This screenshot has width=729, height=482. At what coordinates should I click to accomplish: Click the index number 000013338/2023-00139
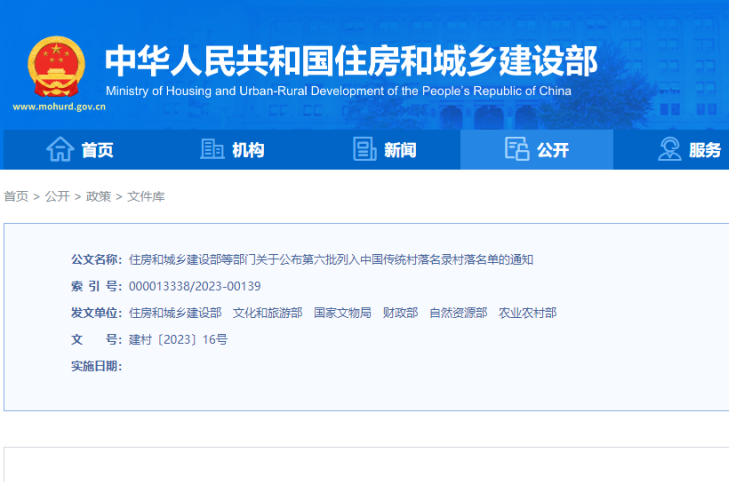(195, 286)
